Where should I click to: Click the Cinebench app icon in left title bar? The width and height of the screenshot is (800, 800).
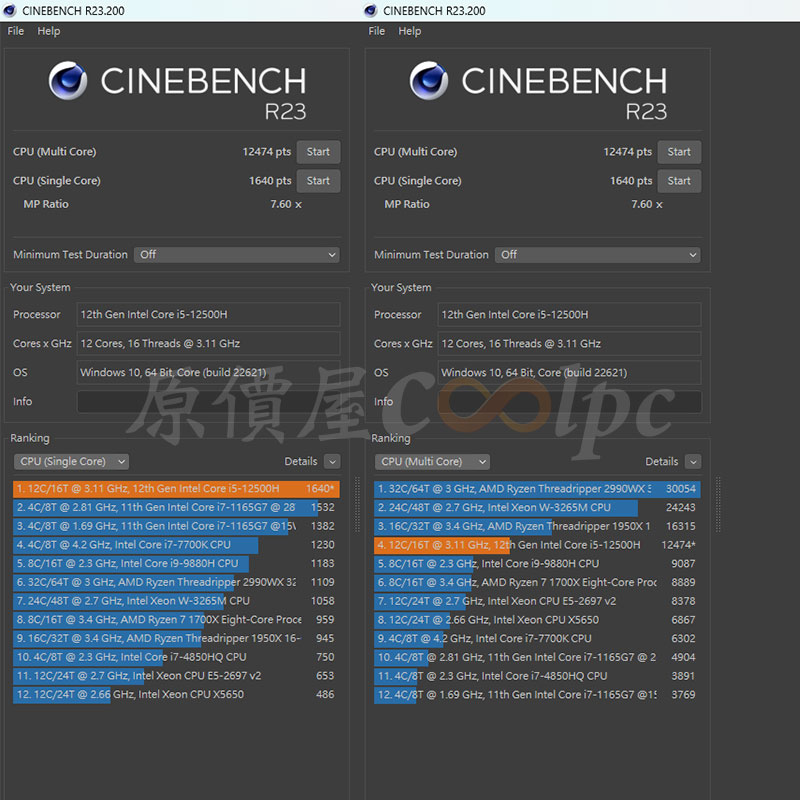click(x=10, y=10)
